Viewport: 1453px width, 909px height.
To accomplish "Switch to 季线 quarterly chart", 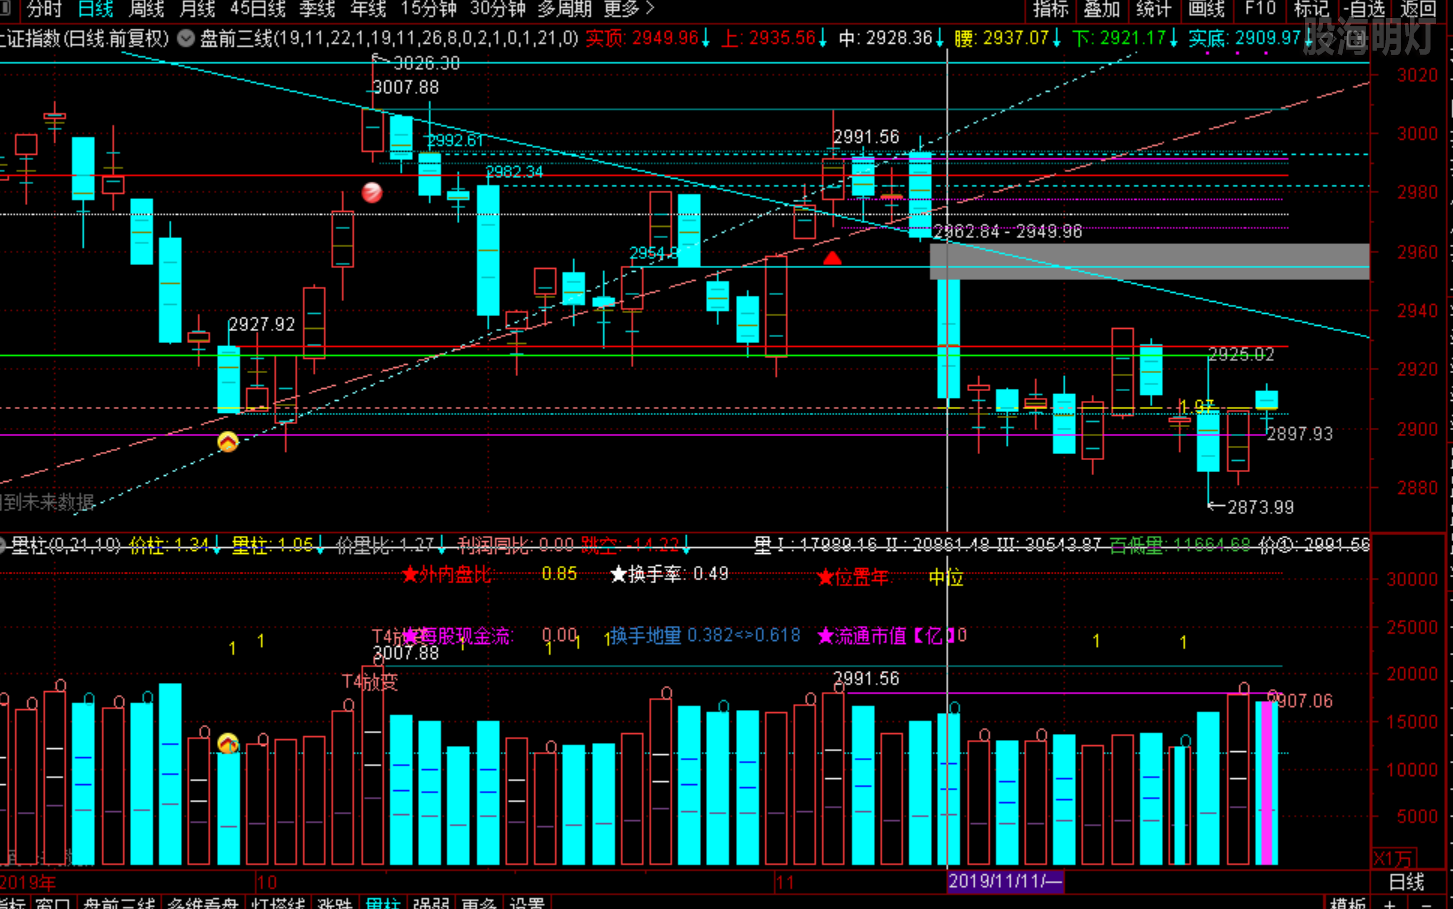I will tap(317, 9).
